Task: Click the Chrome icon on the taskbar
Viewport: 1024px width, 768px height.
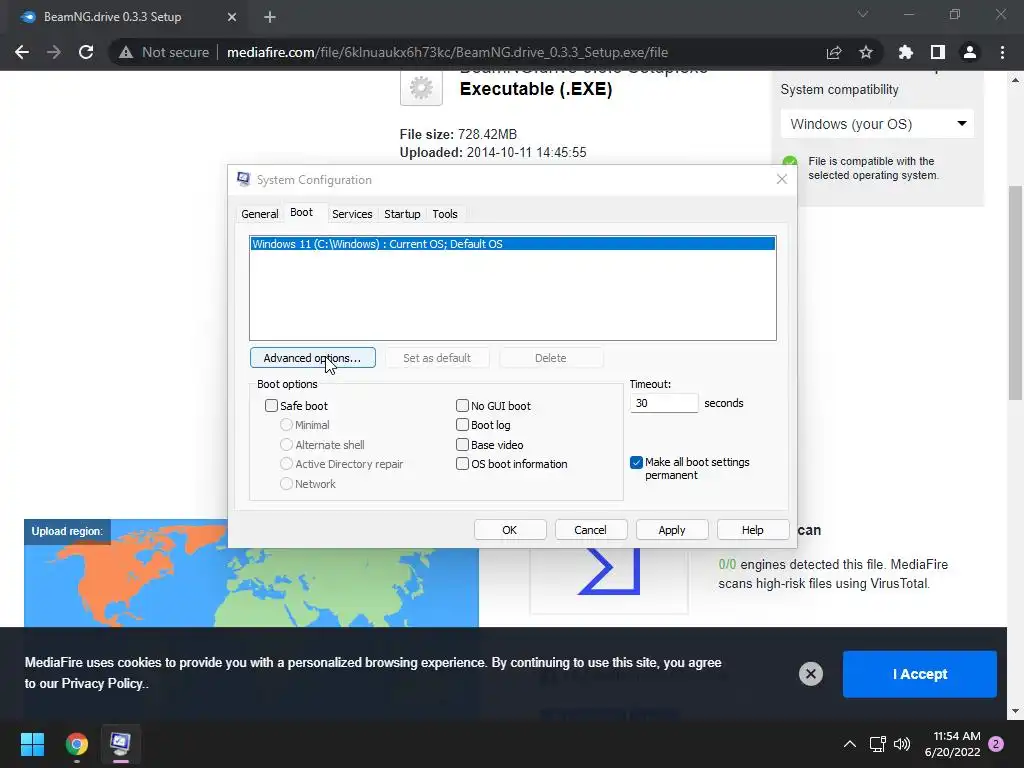Action: click(77, 744)
